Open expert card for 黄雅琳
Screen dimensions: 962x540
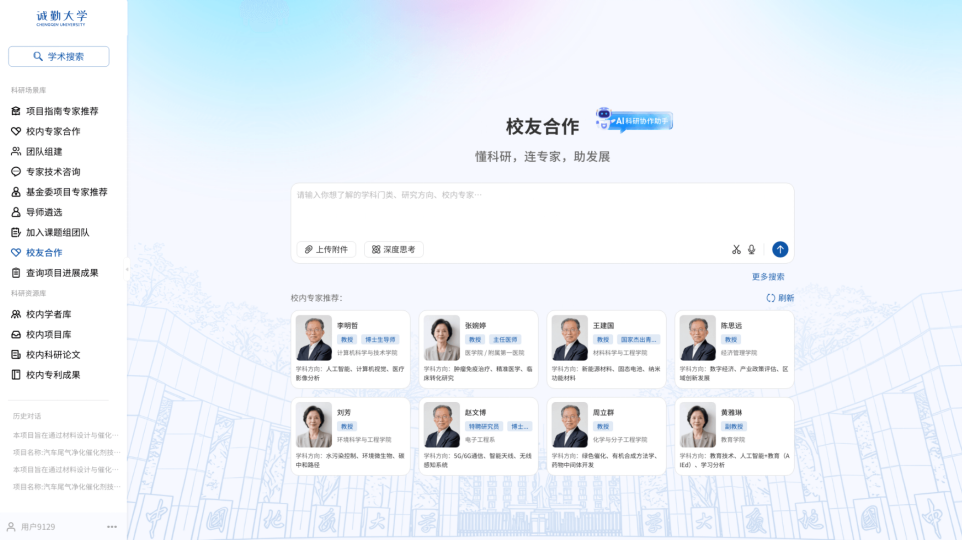click(734, 436)
